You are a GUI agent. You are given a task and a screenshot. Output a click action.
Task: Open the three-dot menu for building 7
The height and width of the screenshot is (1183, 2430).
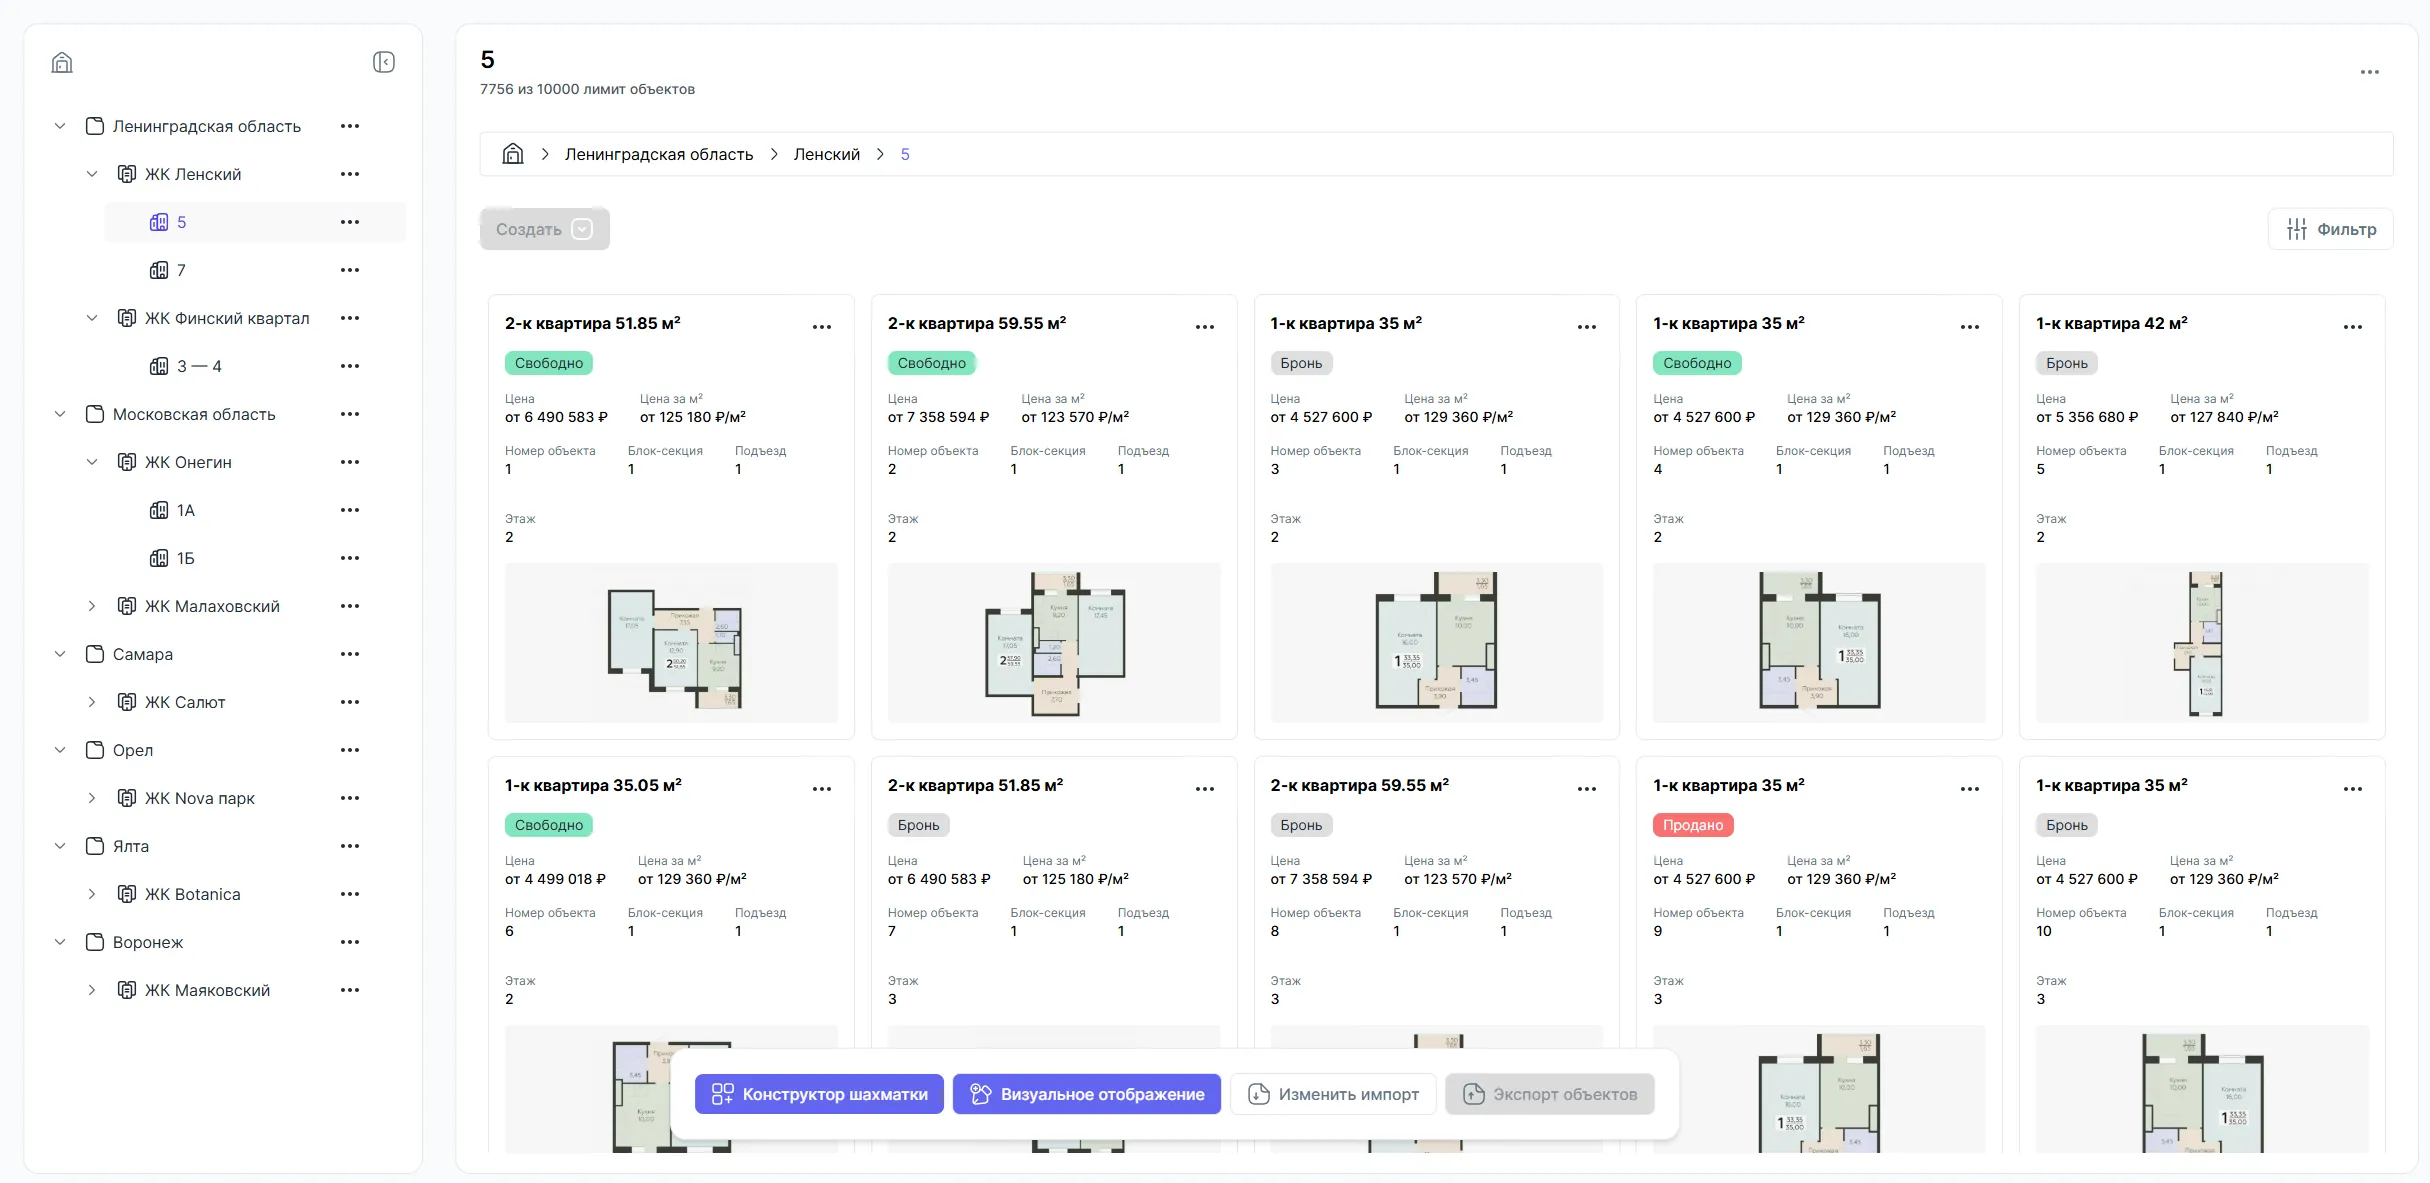(350, 270)
